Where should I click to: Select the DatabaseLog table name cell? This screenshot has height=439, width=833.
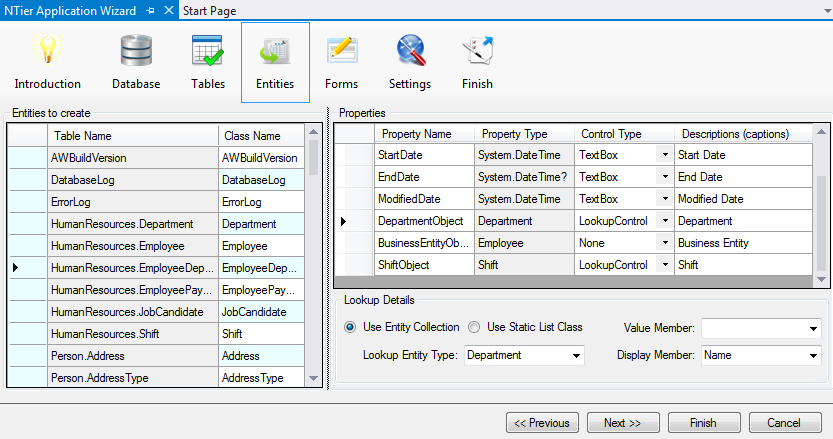[133, 180]
